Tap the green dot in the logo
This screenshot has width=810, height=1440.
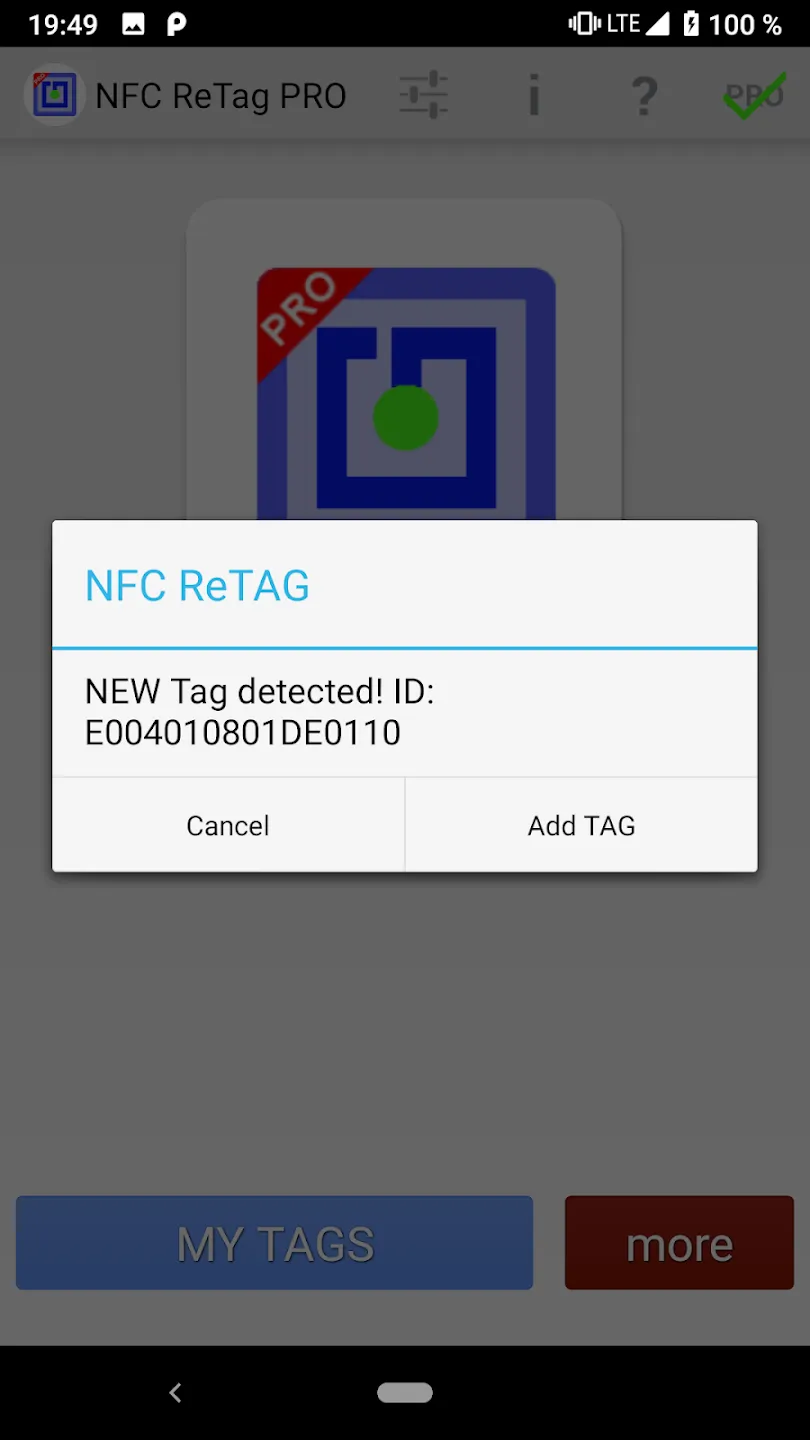(405, 417)
